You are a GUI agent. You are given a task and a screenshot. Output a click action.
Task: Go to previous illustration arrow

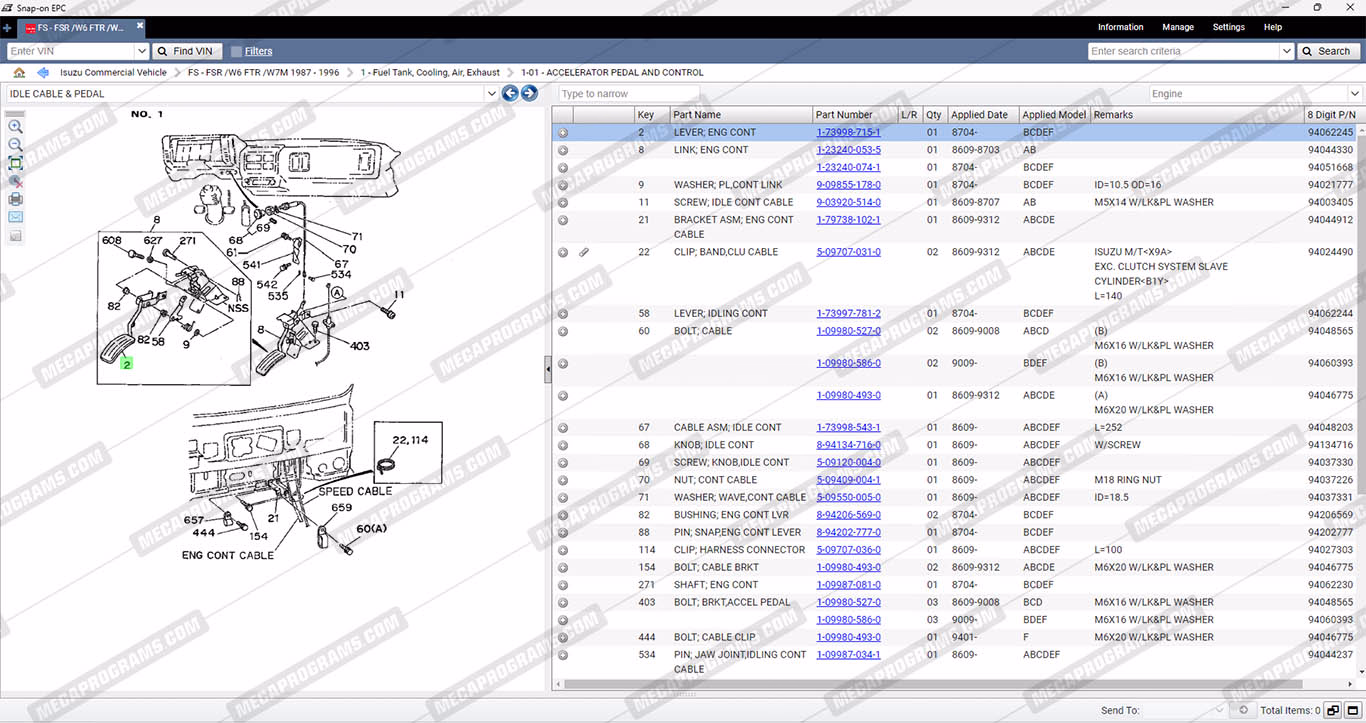pyautogui.click(x=510, y=94)
